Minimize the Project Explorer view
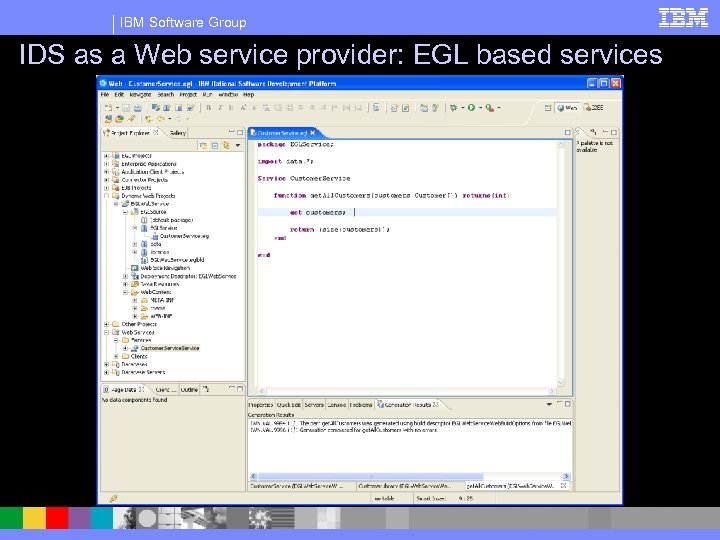 tap(231, 132)
